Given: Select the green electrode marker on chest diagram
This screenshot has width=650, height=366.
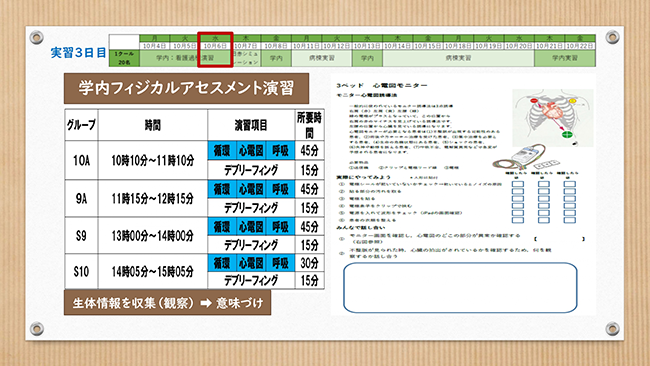Looking at the screenshot, I should coord(566,134).
